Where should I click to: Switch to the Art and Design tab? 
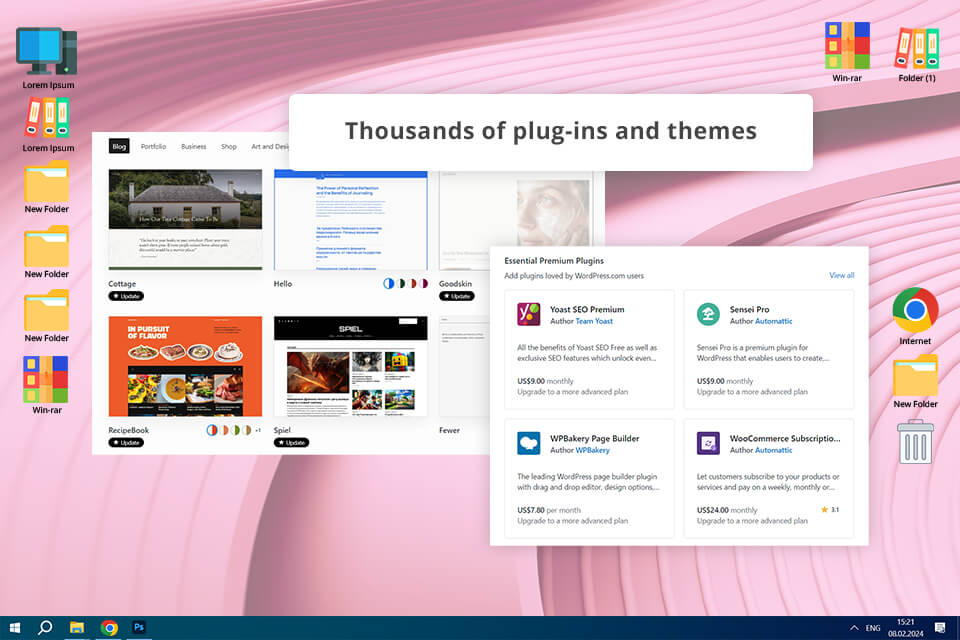[269, 146]
